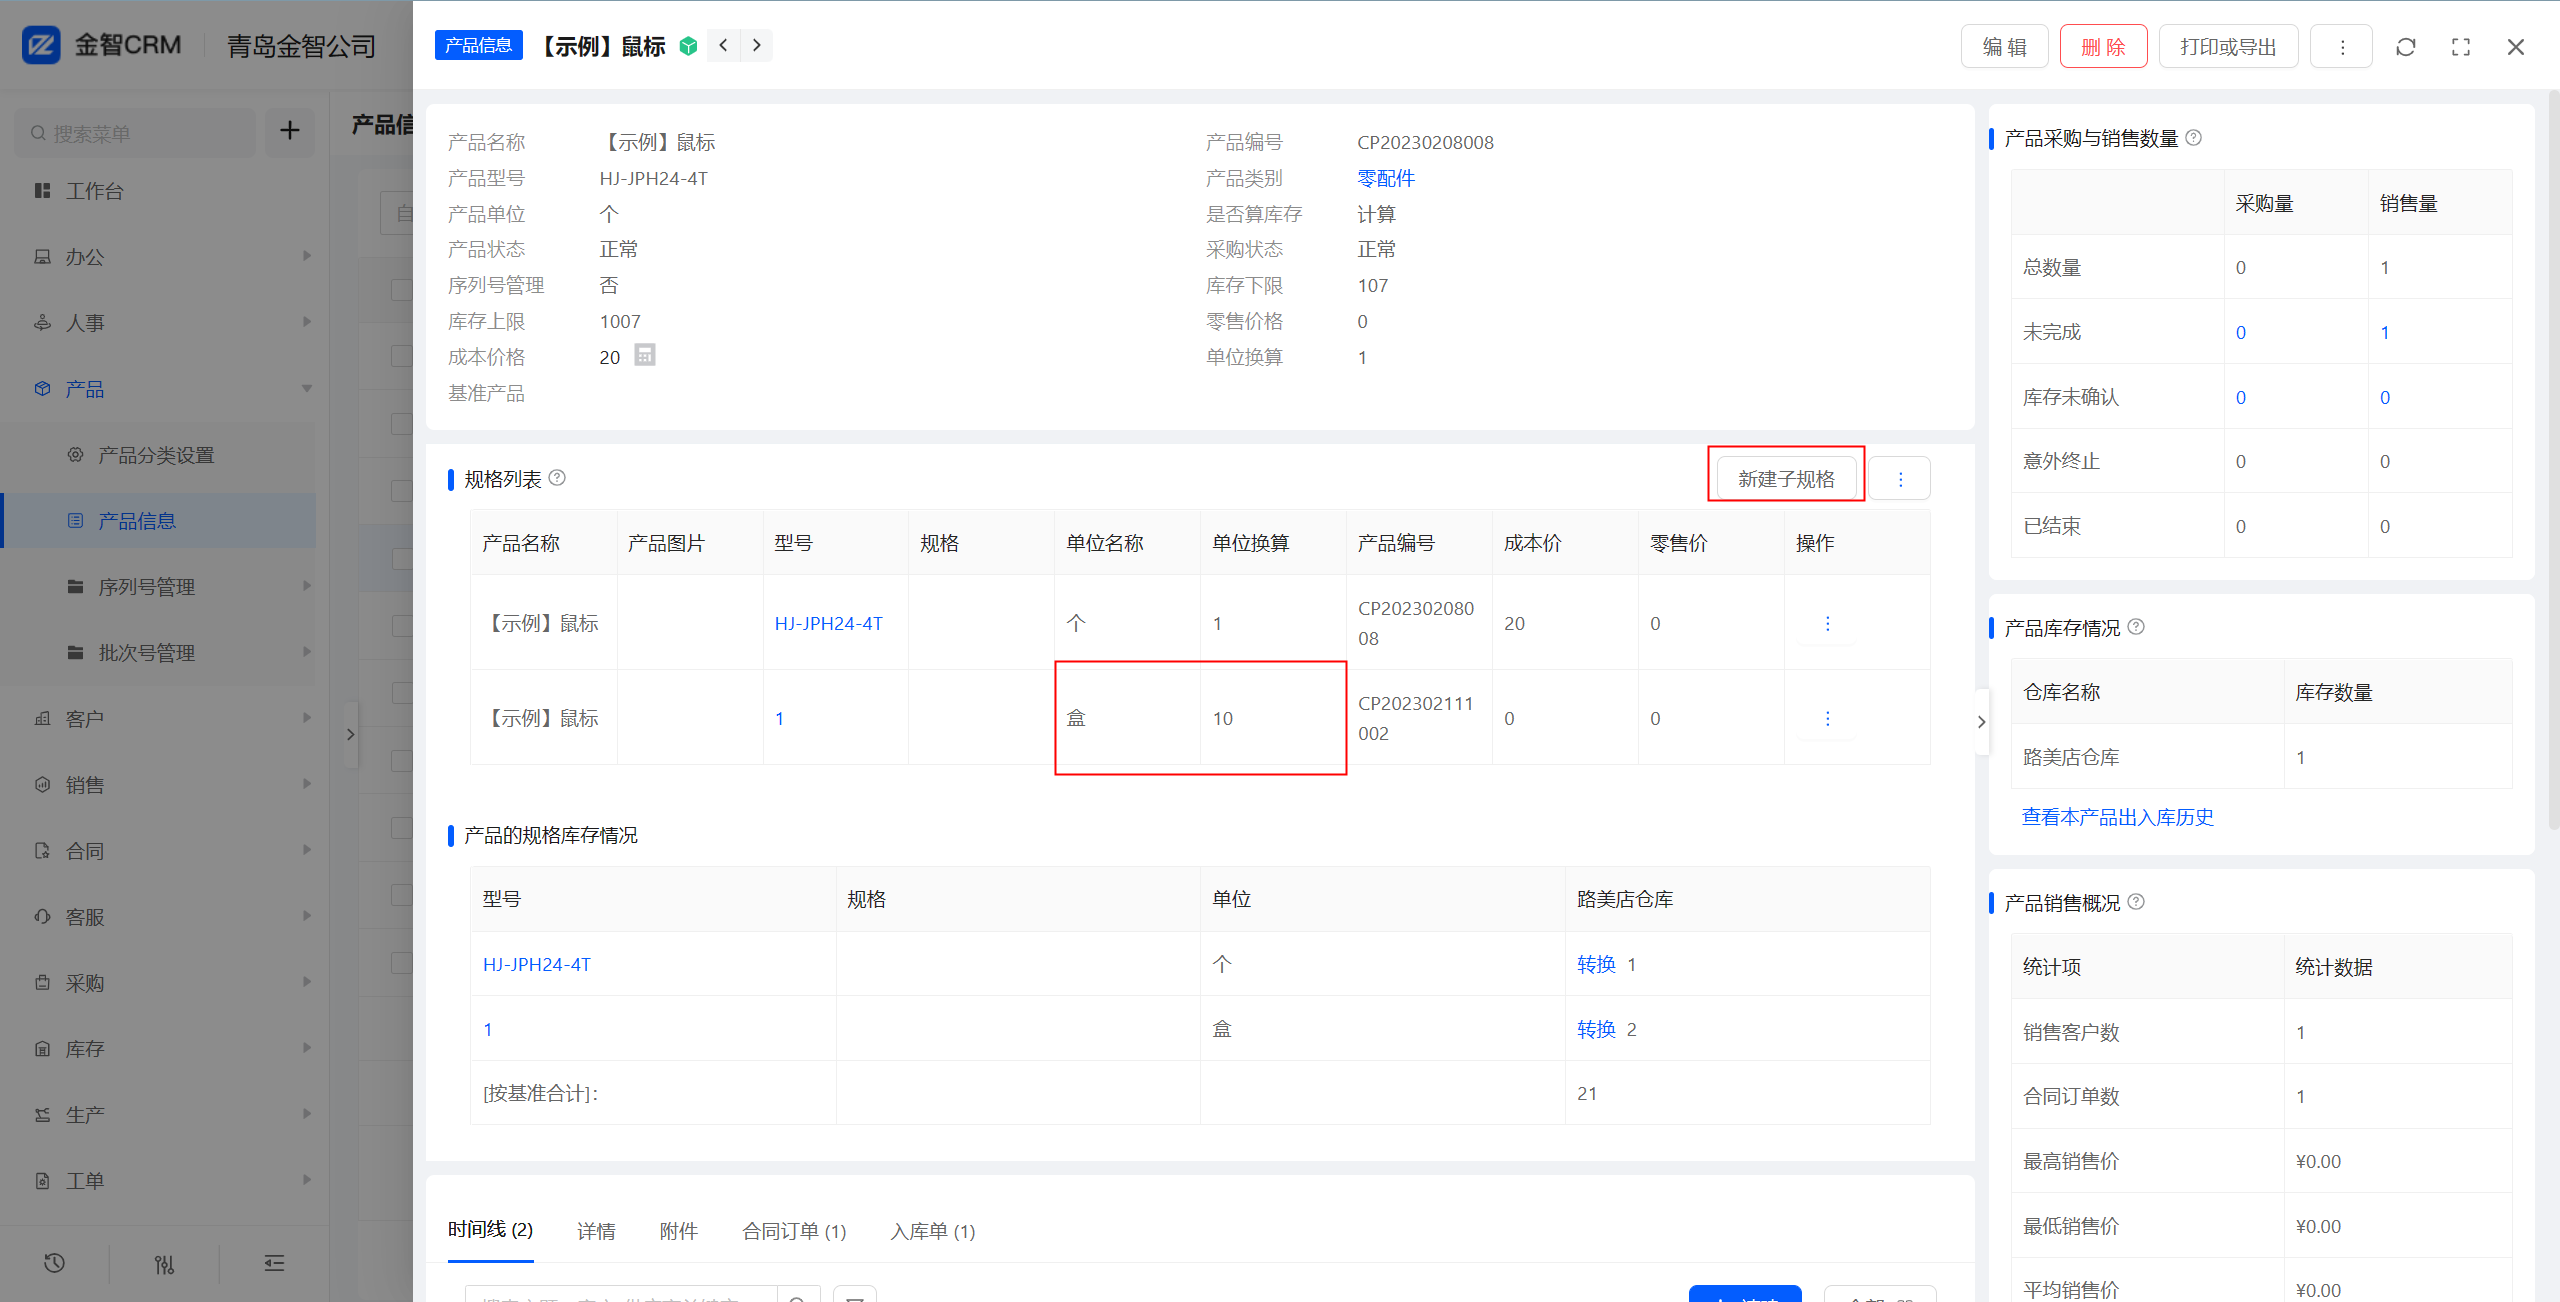
Task: Open row actions for the 盒 unit spec
Action: 1827,718
